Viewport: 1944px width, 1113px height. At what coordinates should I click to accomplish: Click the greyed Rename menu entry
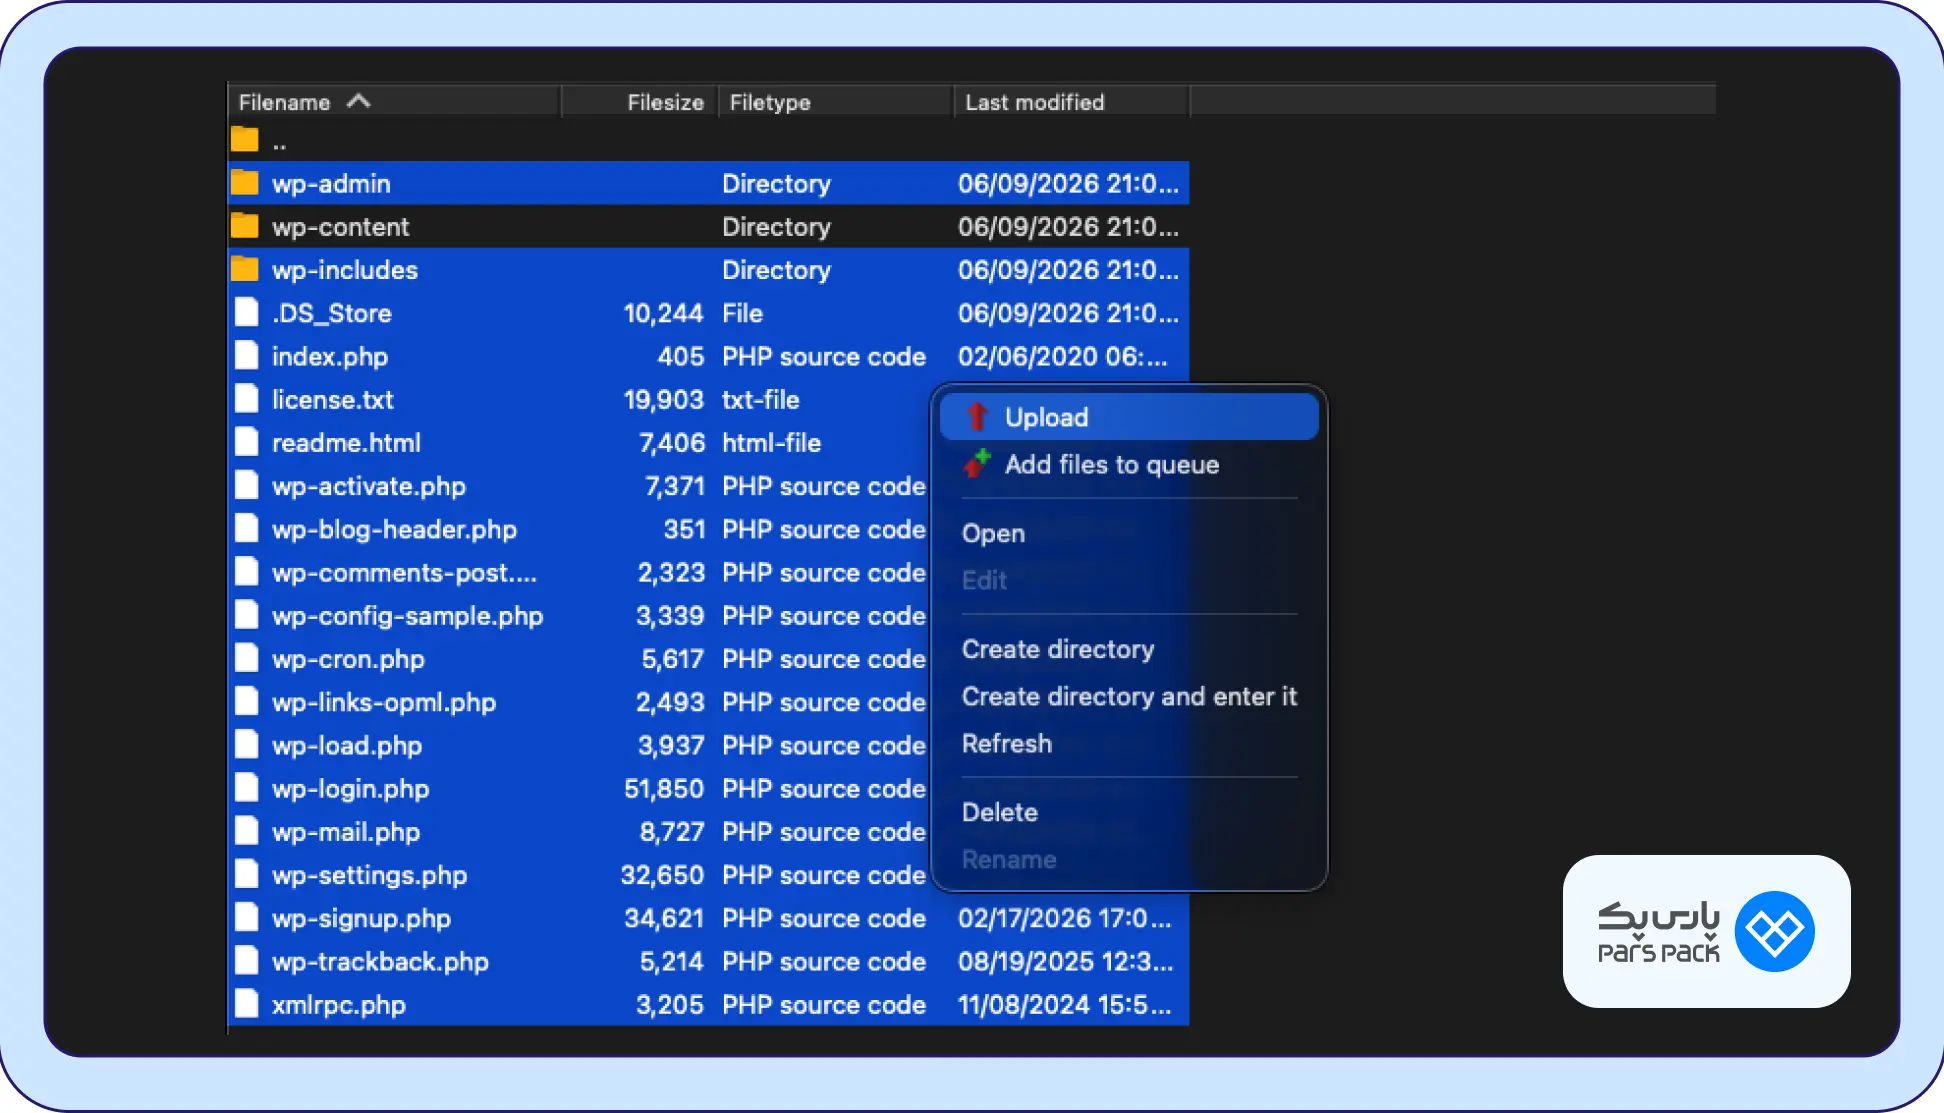point(1129,859)
